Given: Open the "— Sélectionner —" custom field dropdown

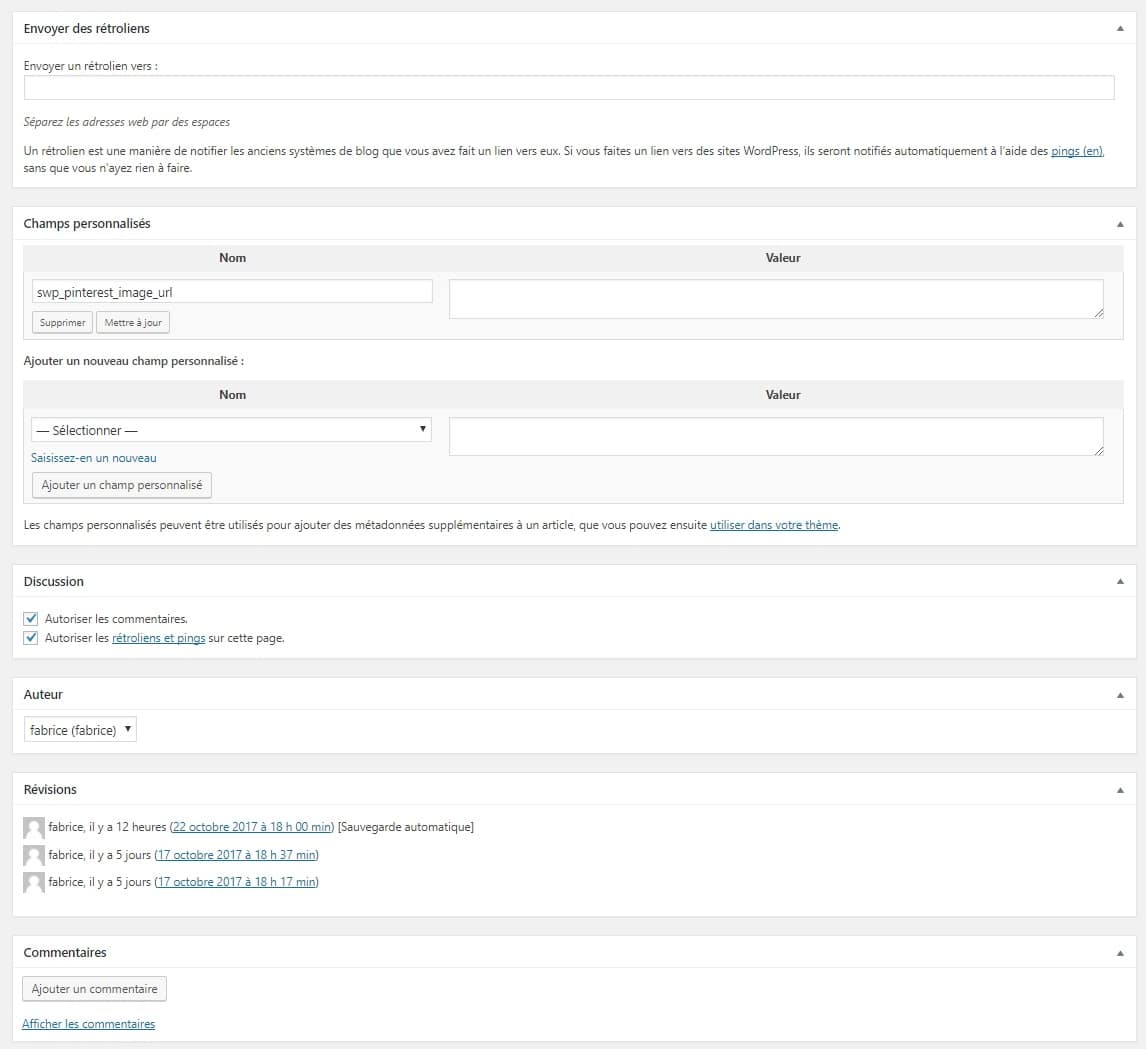Looking at the screenshot, I should 231,430.
